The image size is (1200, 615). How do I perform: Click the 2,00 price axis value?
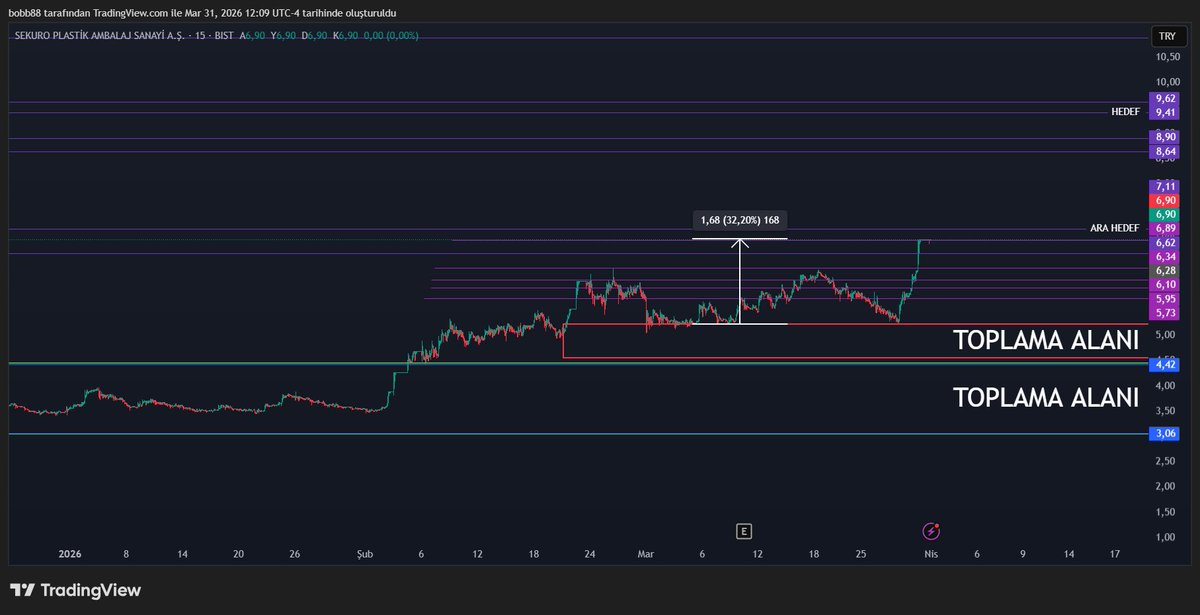pos(1166,486)
